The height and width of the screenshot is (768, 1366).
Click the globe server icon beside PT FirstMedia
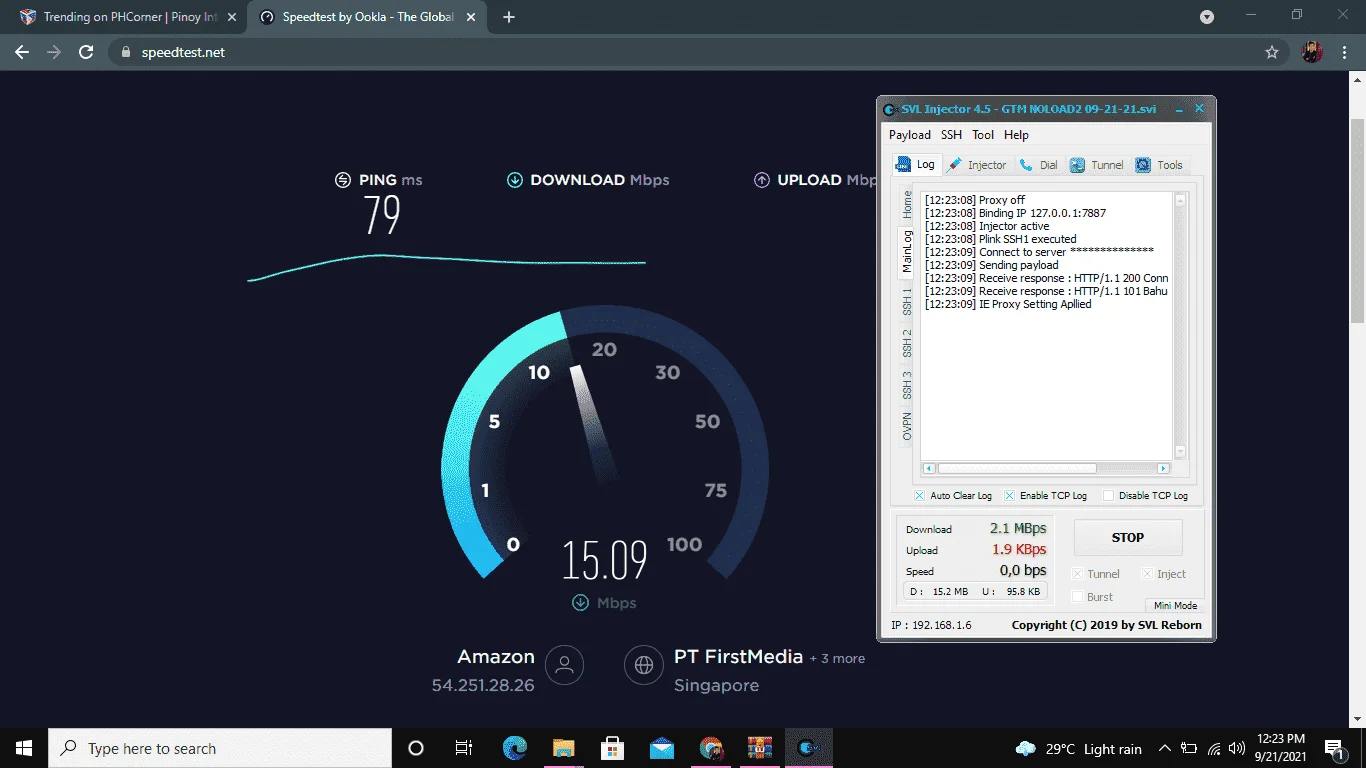tap(644, 665)
